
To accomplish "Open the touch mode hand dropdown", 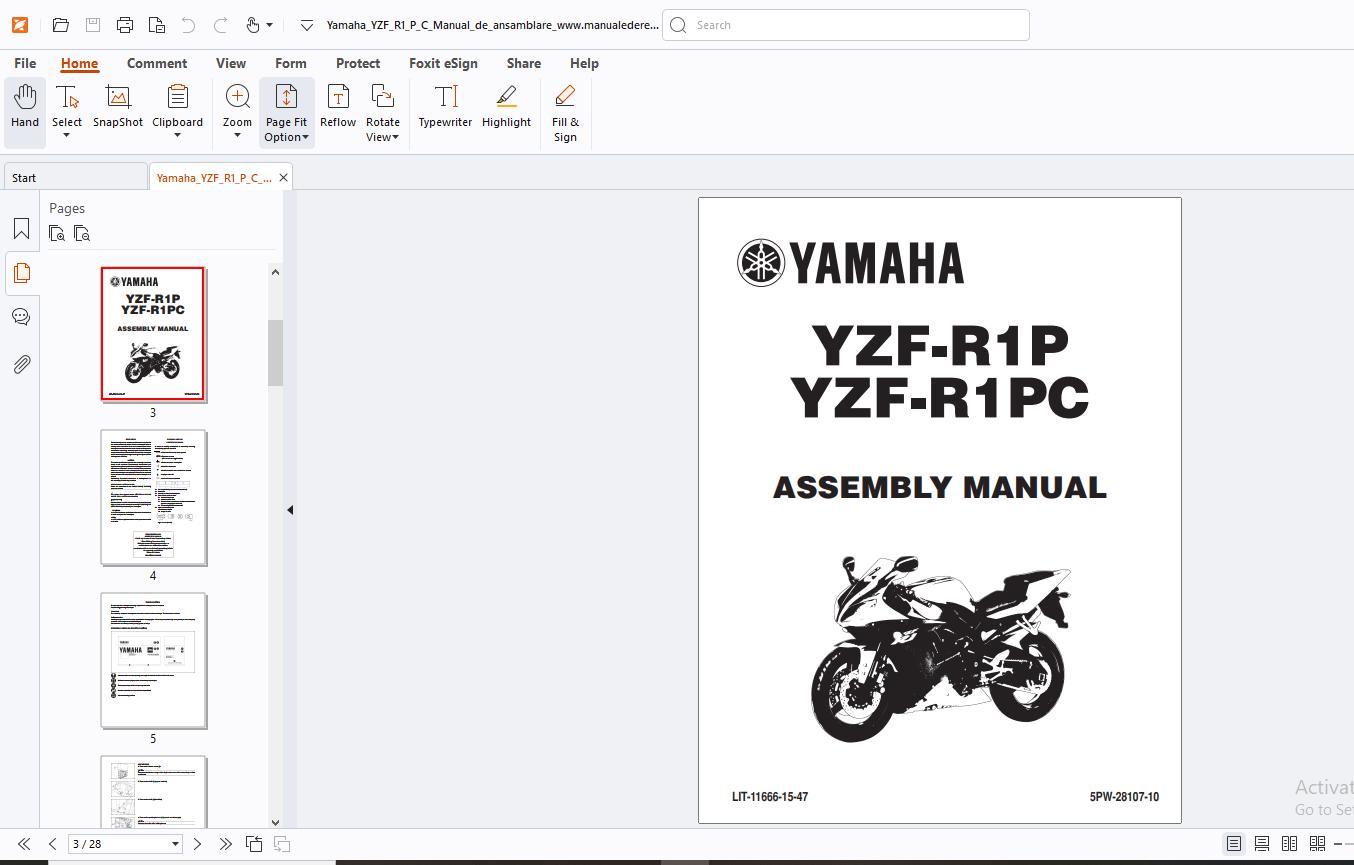I will pos(259,25).
